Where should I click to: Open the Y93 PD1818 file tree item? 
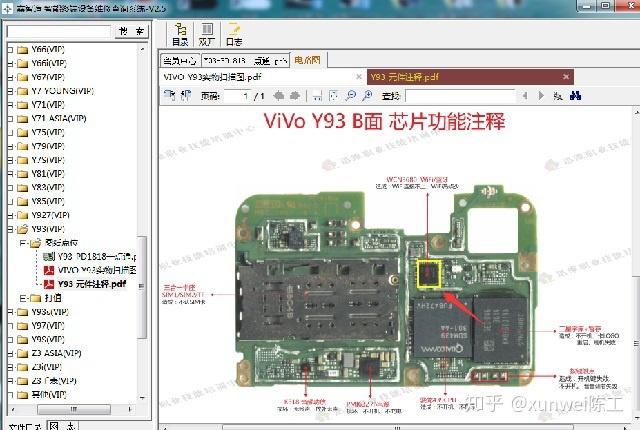click(97, 256)
